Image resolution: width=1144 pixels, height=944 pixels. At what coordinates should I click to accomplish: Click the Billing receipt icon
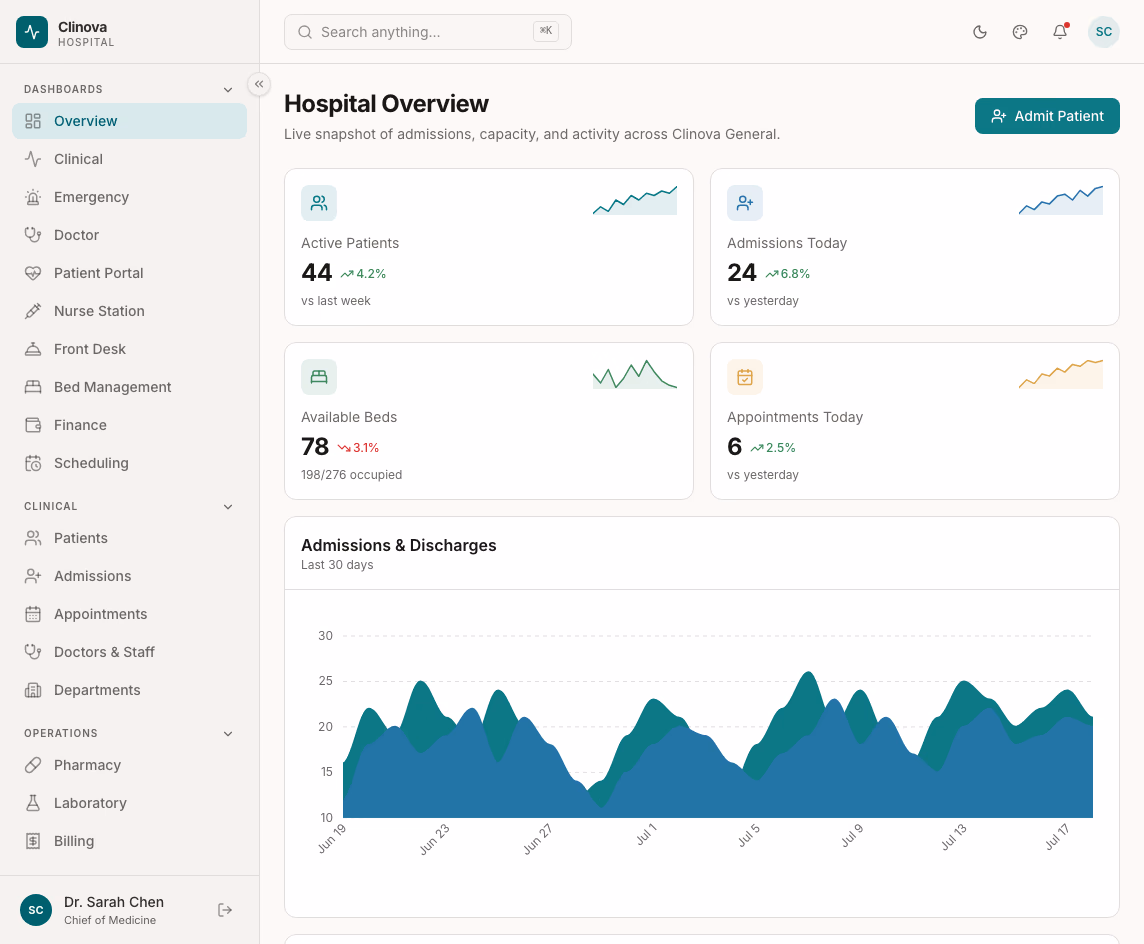[33, 841]
